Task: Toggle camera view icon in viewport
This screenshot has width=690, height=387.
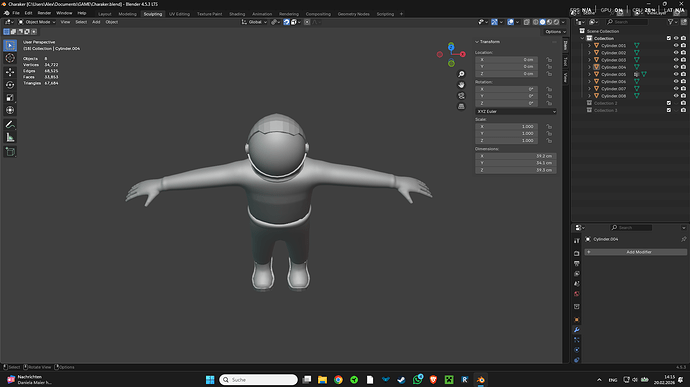Action: pos(461,96)
